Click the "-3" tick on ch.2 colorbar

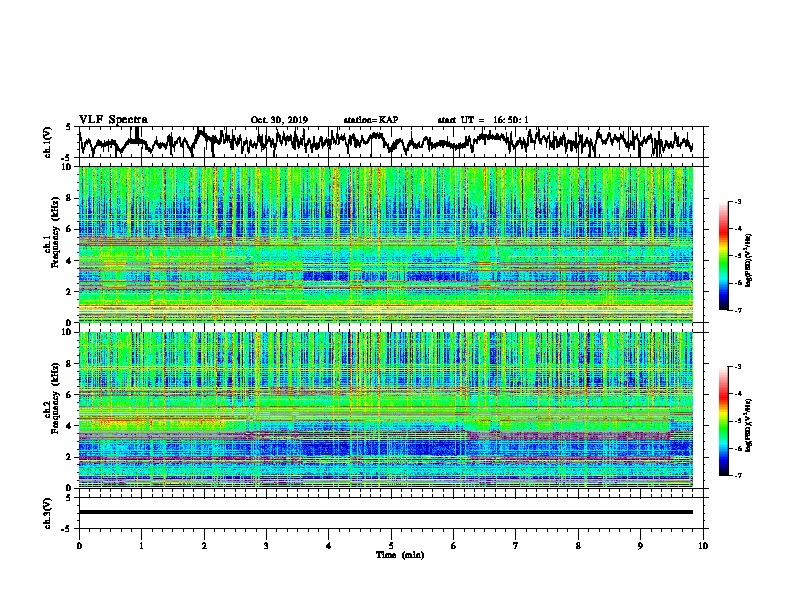click(x=738, y=367)
